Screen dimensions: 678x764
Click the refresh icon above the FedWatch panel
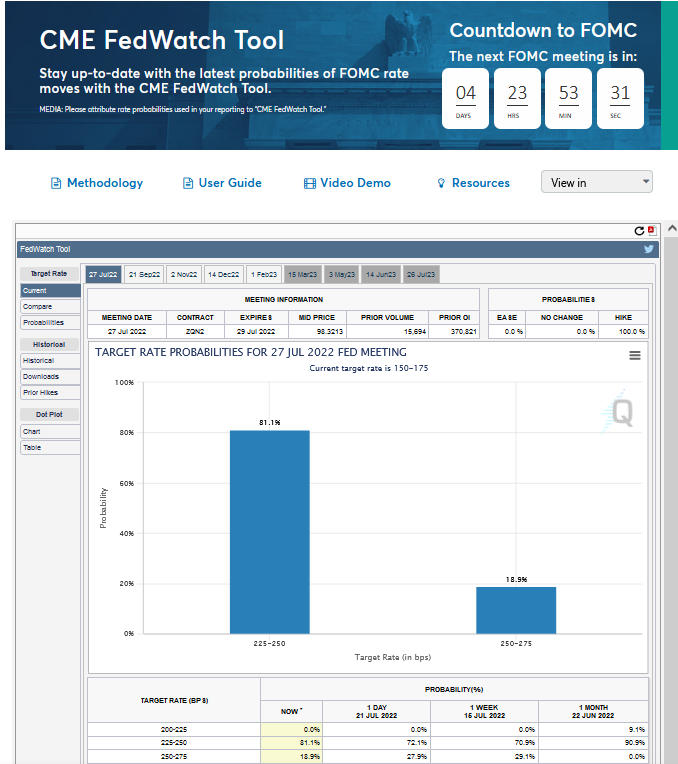639,231
